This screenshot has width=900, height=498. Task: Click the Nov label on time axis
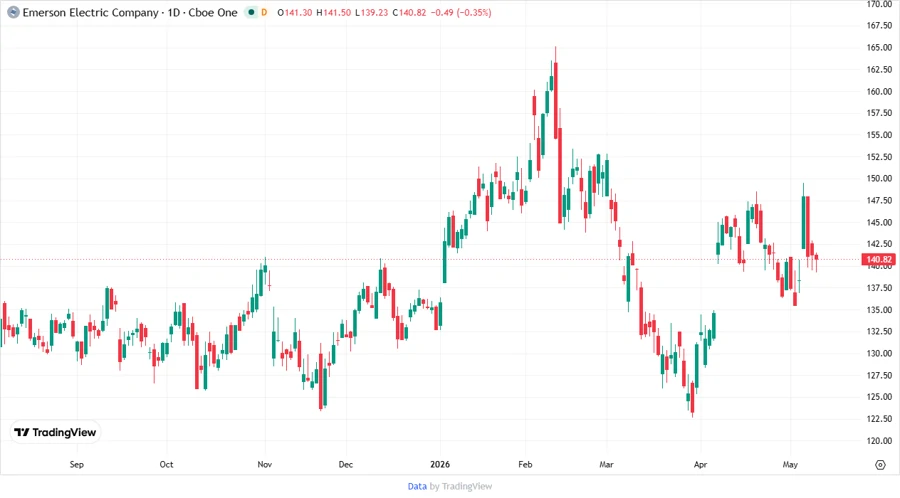tap(265, 464)
